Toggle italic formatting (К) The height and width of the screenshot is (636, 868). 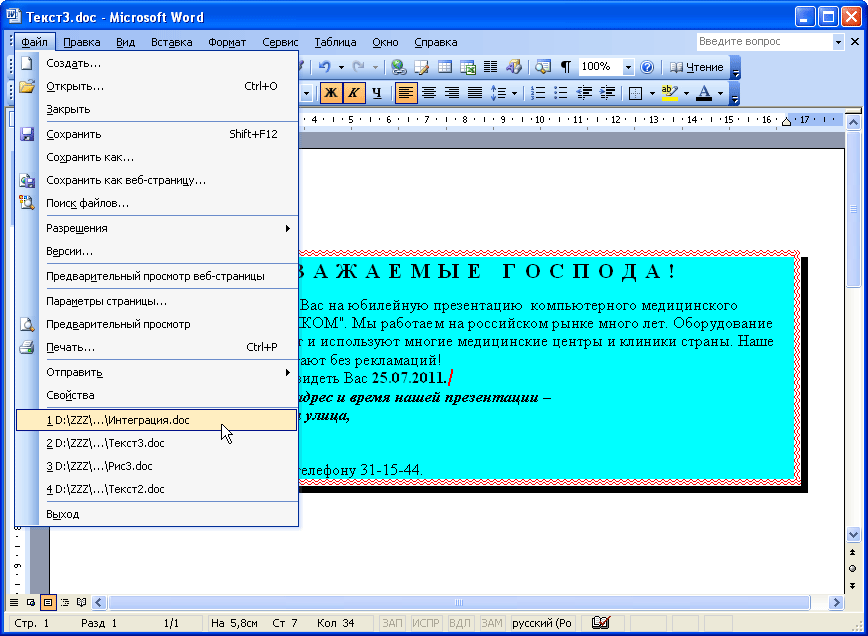[x=353, y=93]
